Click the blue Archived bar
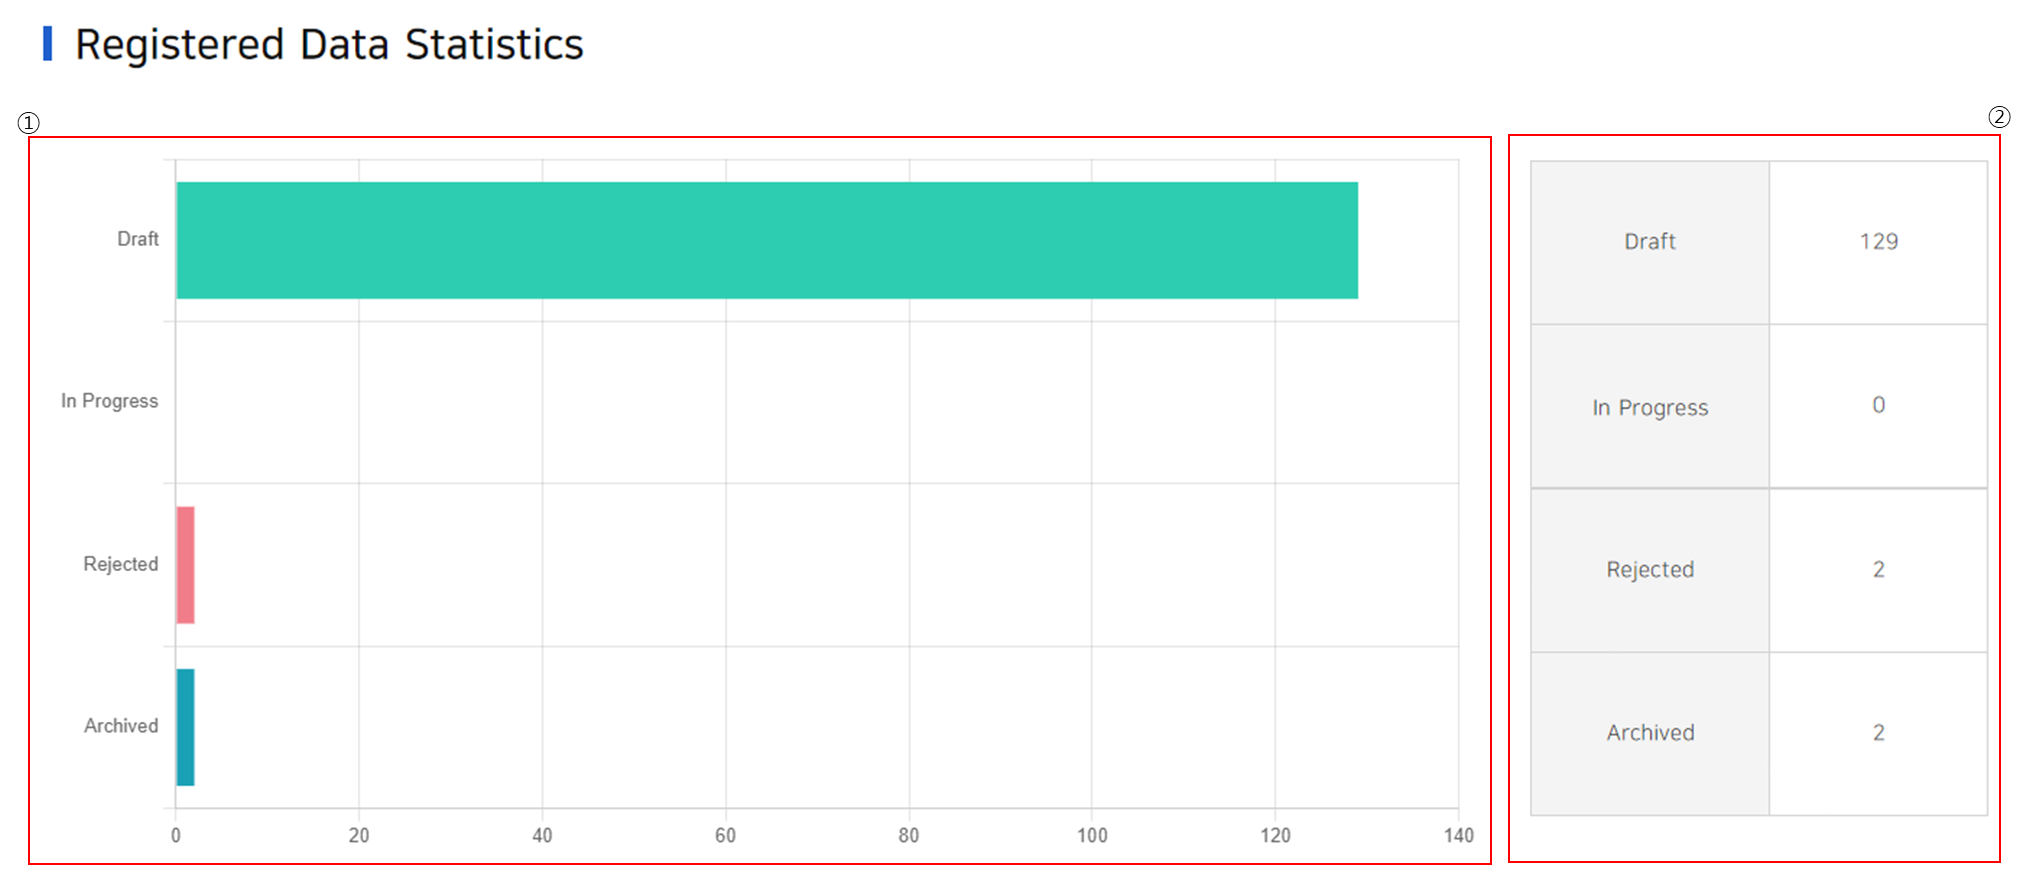This screenshot has width=2028, height=887. (x=185, y=727)
